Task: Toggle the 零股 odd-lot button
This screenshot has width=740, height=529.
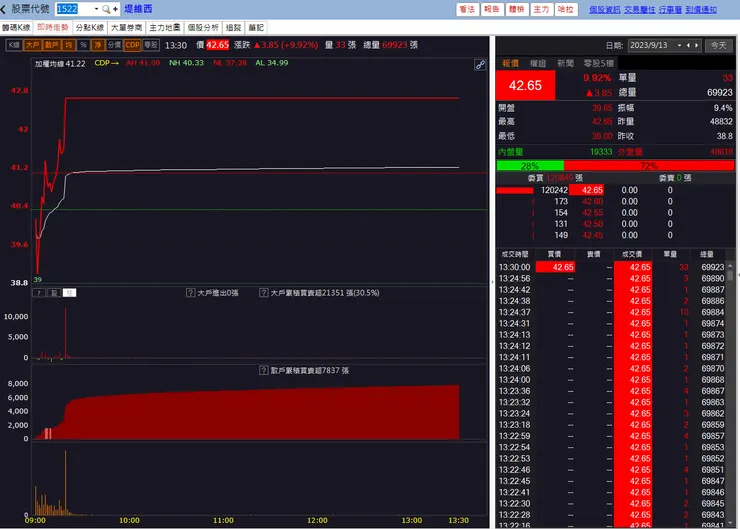Action: click(151, 45)
